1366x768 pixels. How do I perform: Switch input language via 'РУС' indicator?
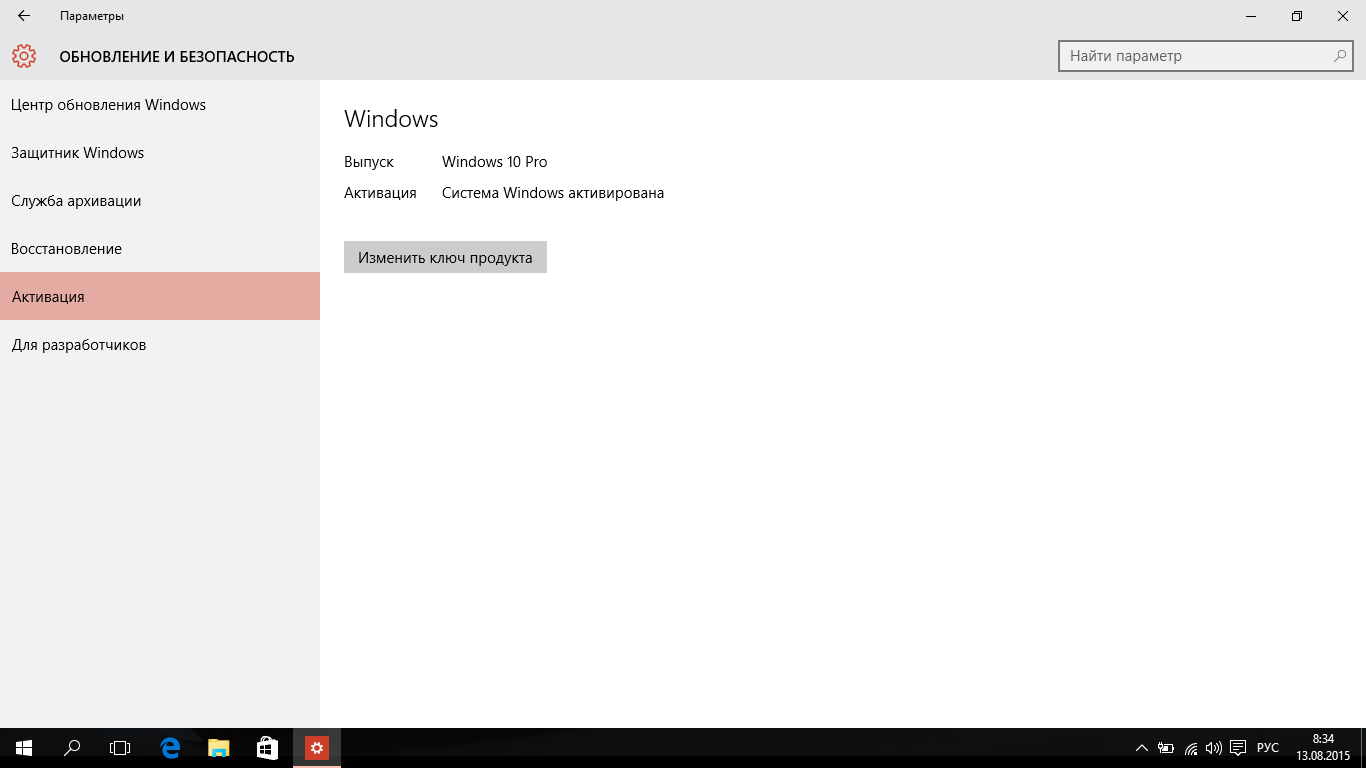(x=1268, y=748)
